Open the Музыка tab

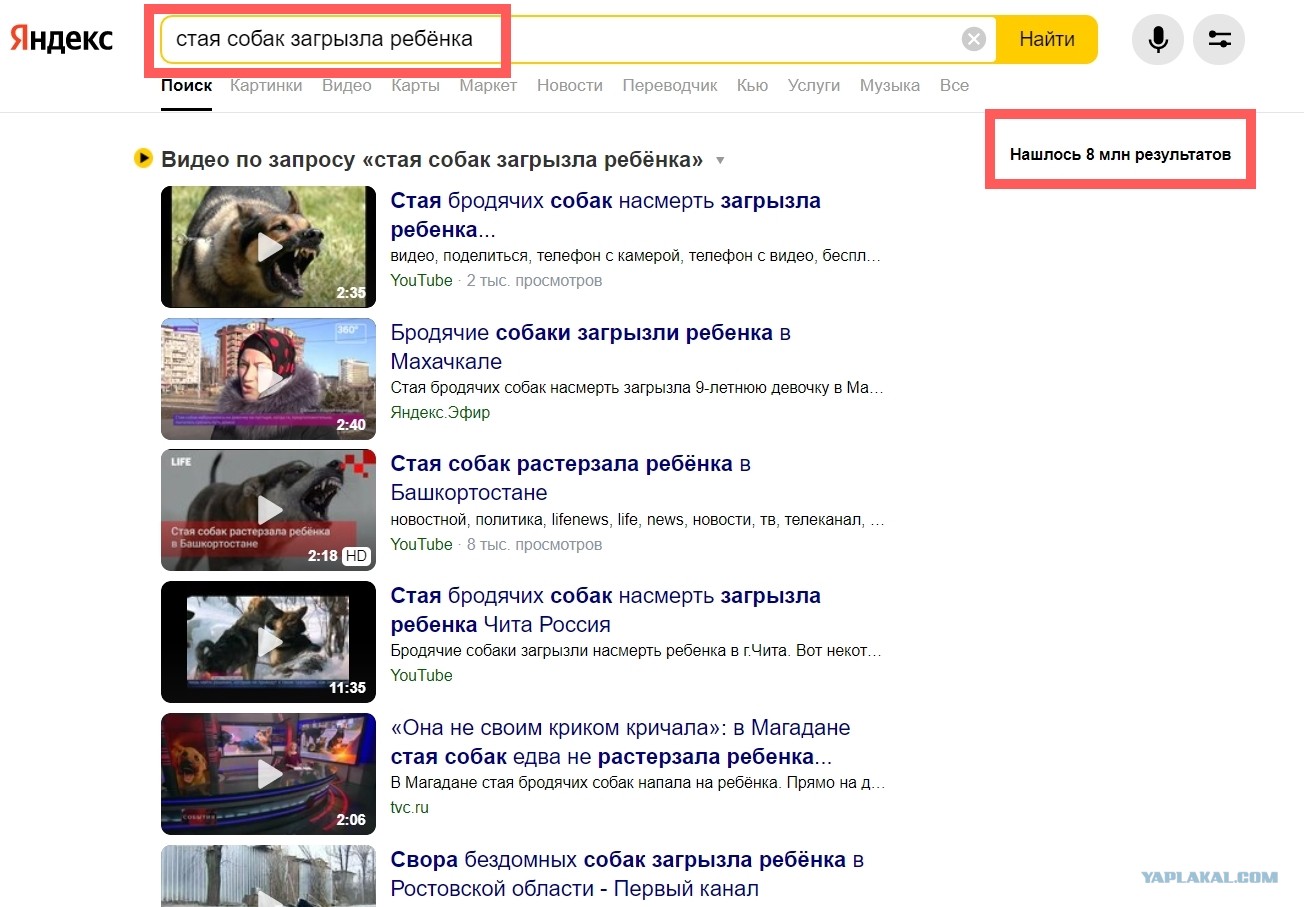[890, 85]
